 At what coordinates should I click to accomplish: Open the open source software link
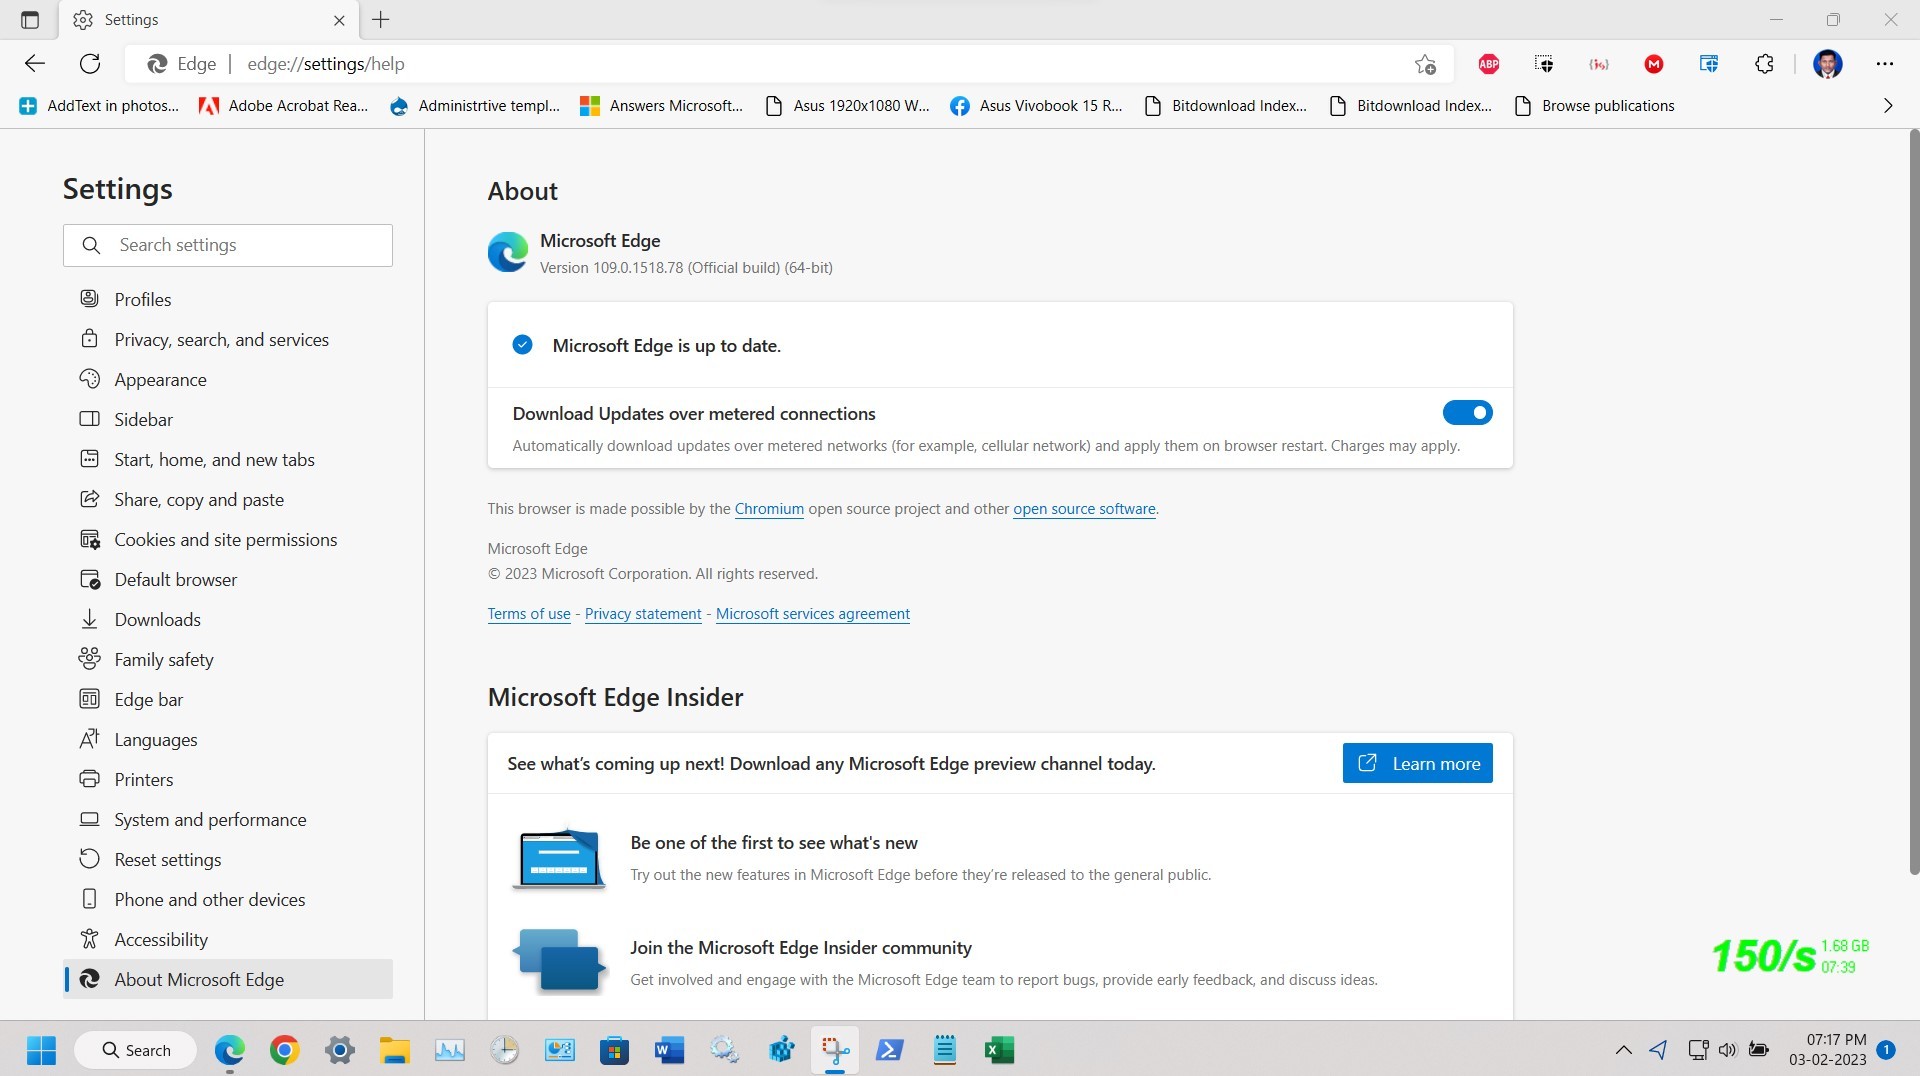(x=1084, y=509)
